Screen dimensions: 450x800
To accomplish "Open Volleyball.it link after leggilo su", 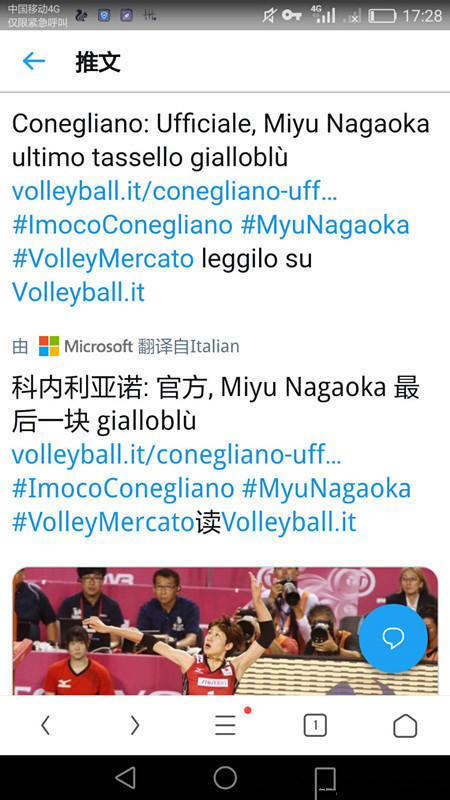I will 79,292.
